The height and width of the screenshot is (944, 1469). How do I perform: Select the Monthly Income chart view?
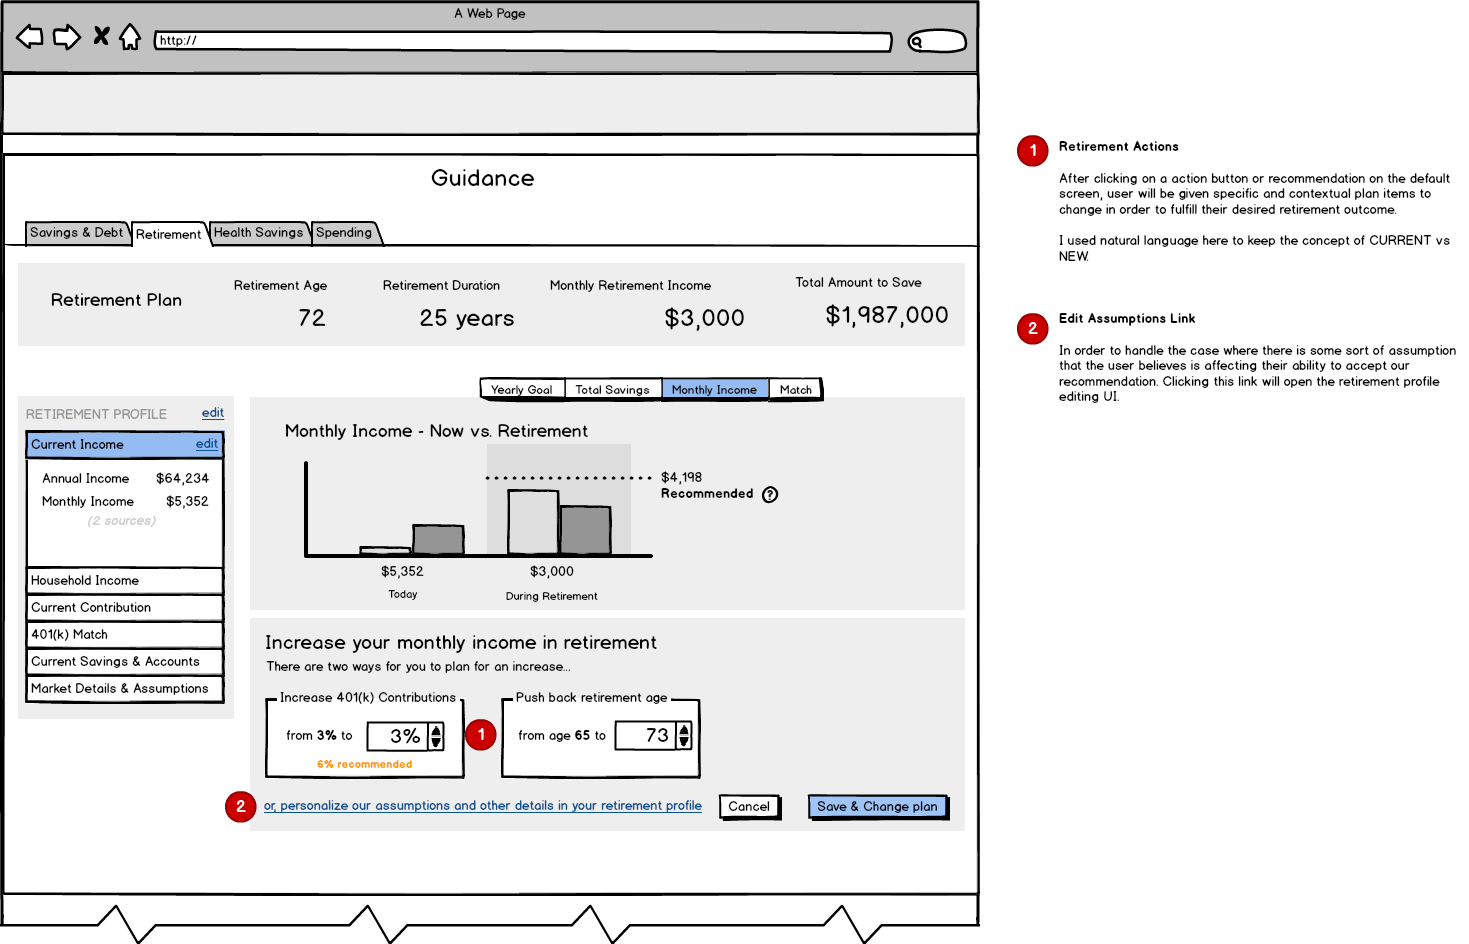[715, 390]
